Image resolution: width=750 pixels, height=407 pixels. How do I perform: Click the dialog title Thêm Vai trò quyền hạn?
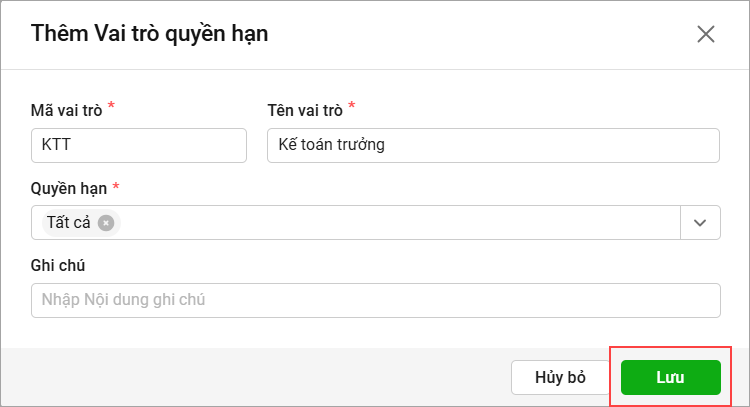pyautogui.click(x=149, y=34)
